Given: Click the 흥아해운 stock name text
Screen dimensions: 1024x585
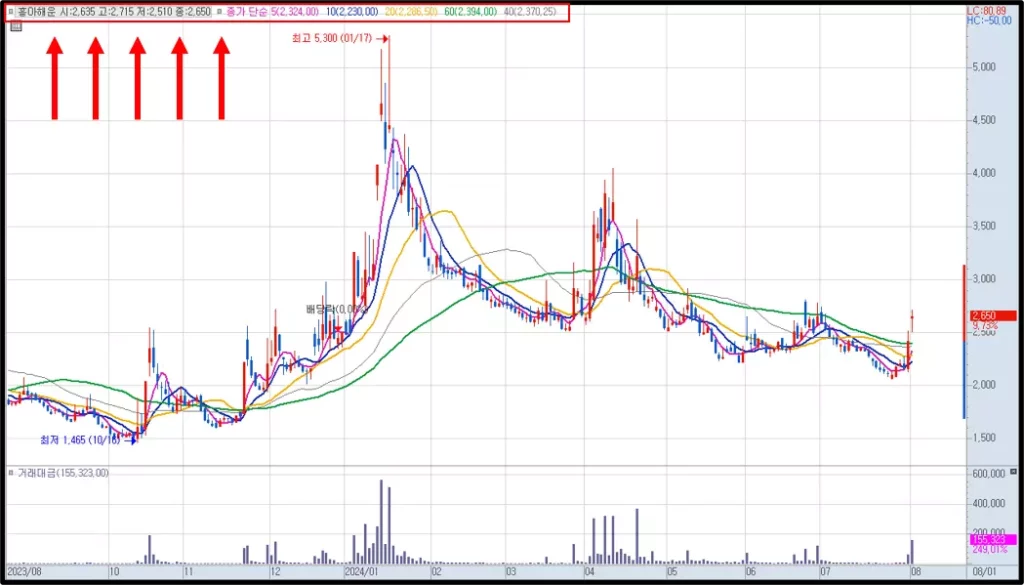Looking at the screenshot, I should pyautogui.click(x=36, y=12).
